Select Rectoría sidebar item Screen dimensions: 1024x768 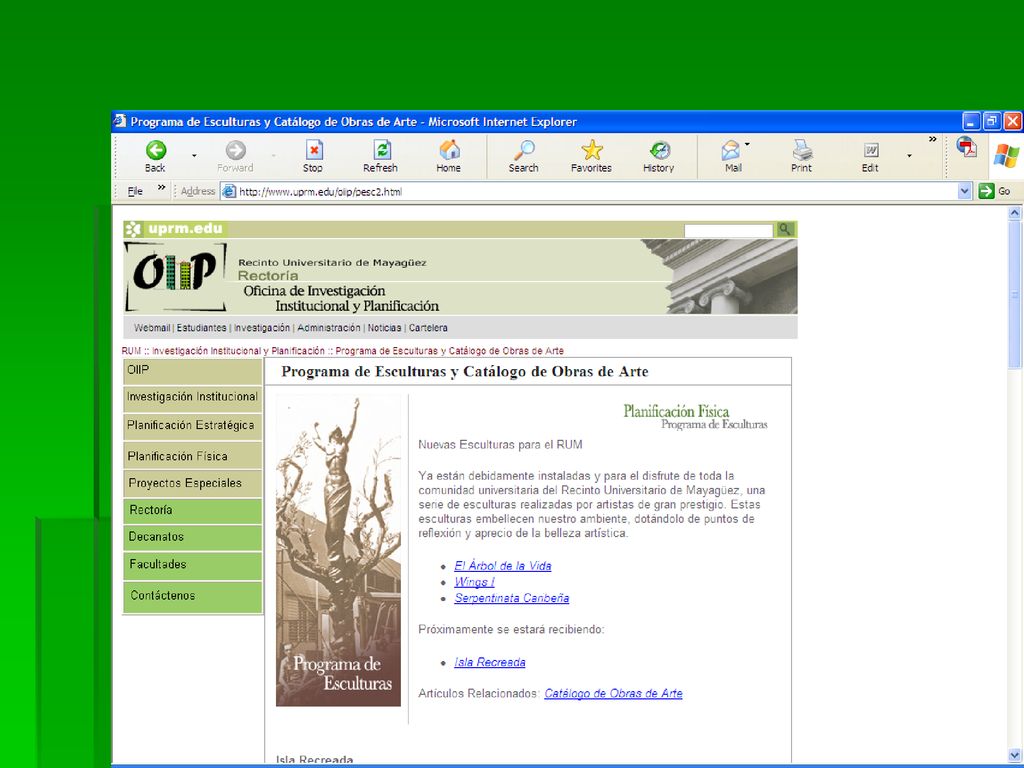click(193, 511)
